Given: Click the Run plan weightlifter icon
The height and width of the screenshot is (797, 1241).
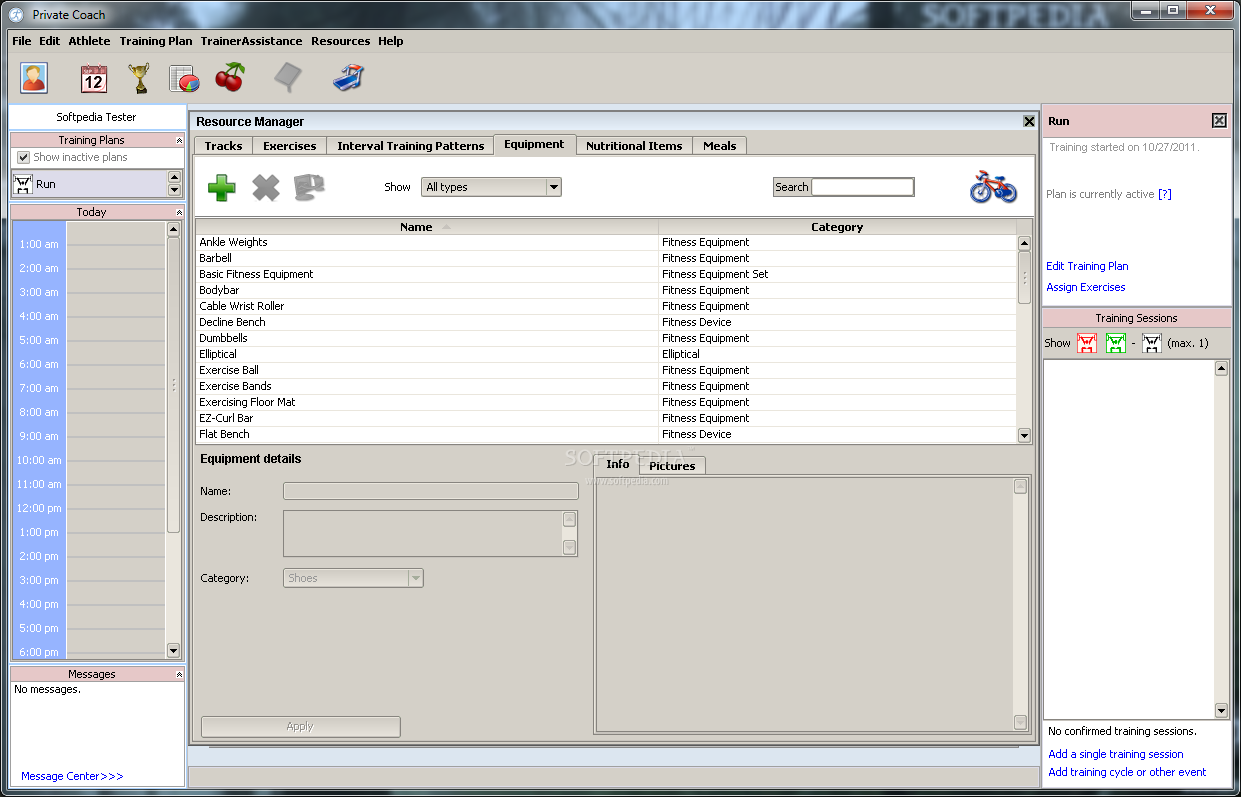Looking at the screenshot, I should coord(23,184).
